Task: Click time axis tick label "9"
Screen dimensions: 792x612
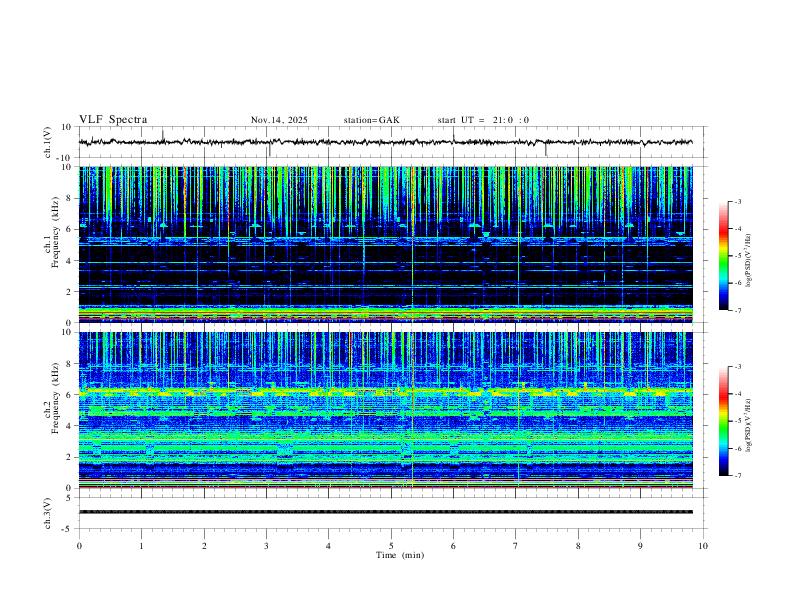Action: 640,546
